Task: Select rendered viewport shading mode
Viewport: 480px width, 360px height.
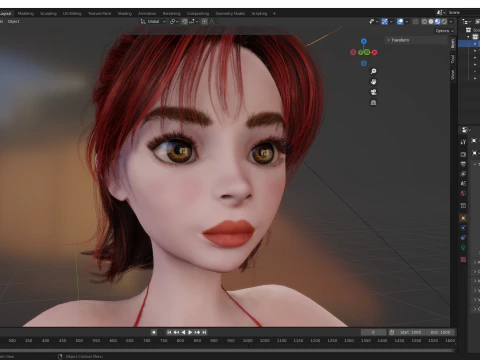Action: [444, 22]
